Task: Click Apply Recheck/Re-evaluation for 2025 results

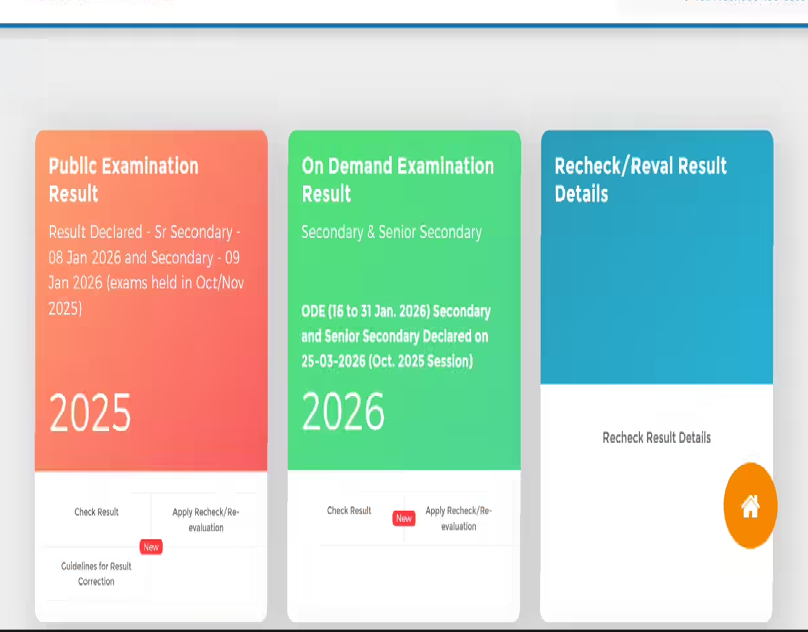Action: (x=205, y=517)
